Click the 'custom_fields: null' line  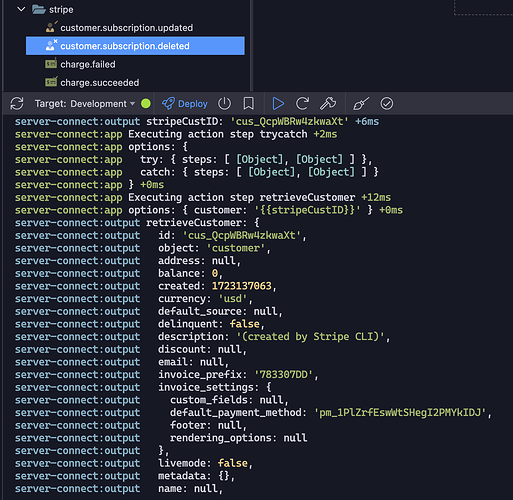(x=152, y=400)
